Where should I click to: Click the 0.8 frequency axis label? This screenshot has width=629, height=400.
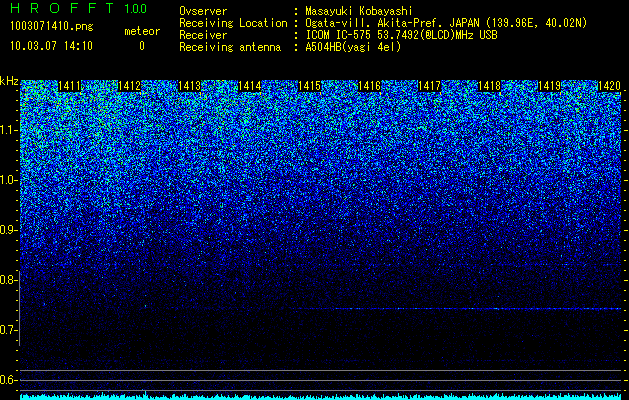coord(7,280)
